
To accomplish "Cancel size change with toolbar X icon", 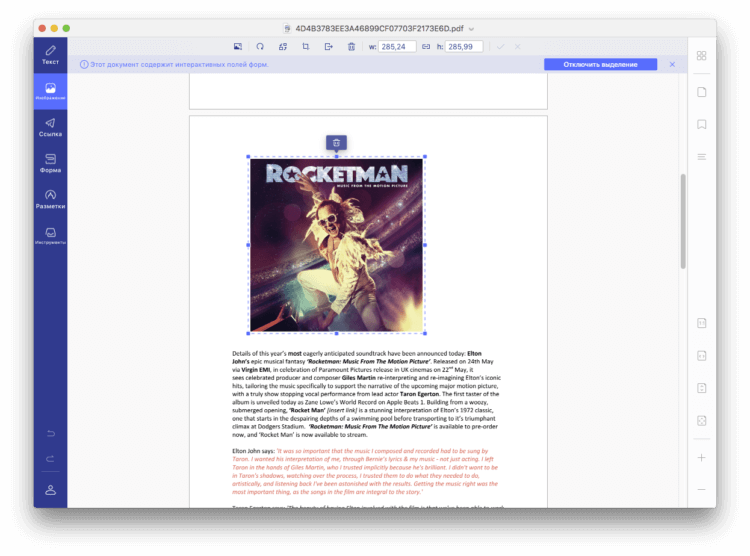I will 518,46.
